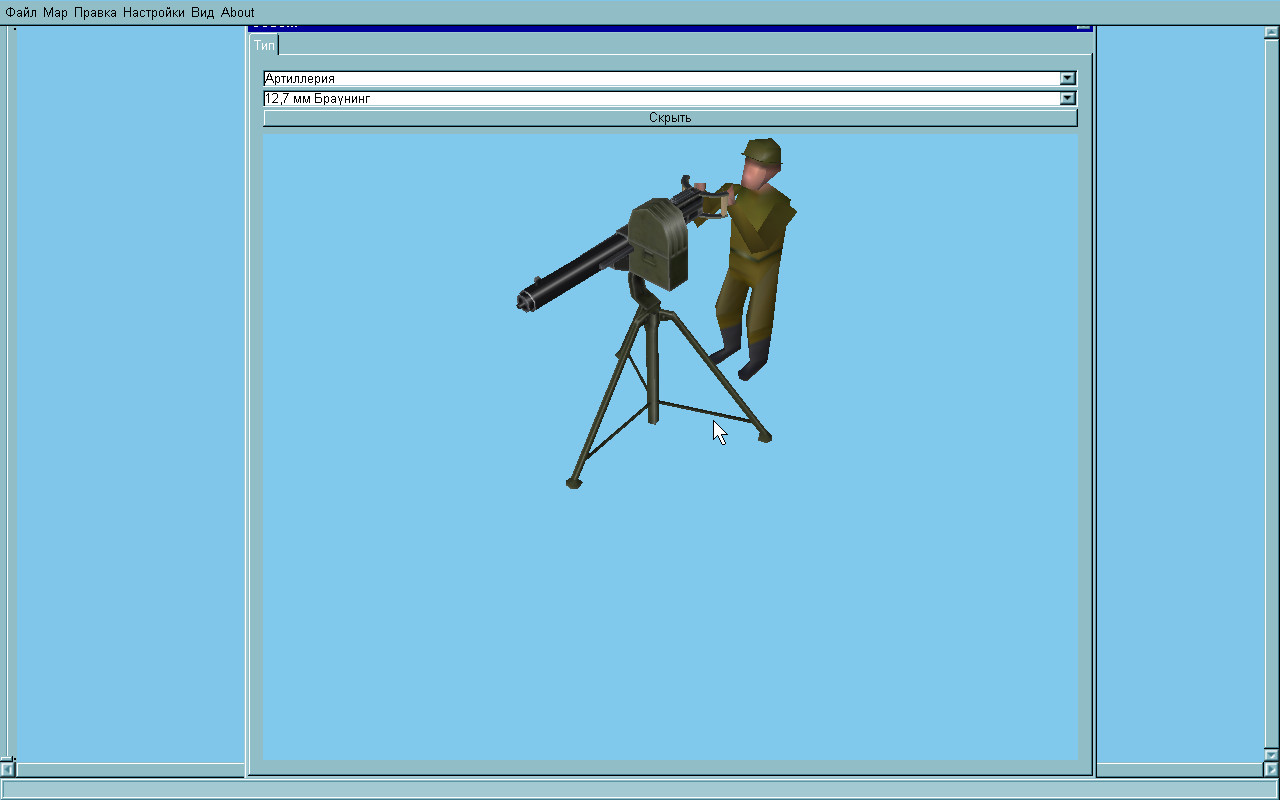Click the Скрыть button

(670, 118)
